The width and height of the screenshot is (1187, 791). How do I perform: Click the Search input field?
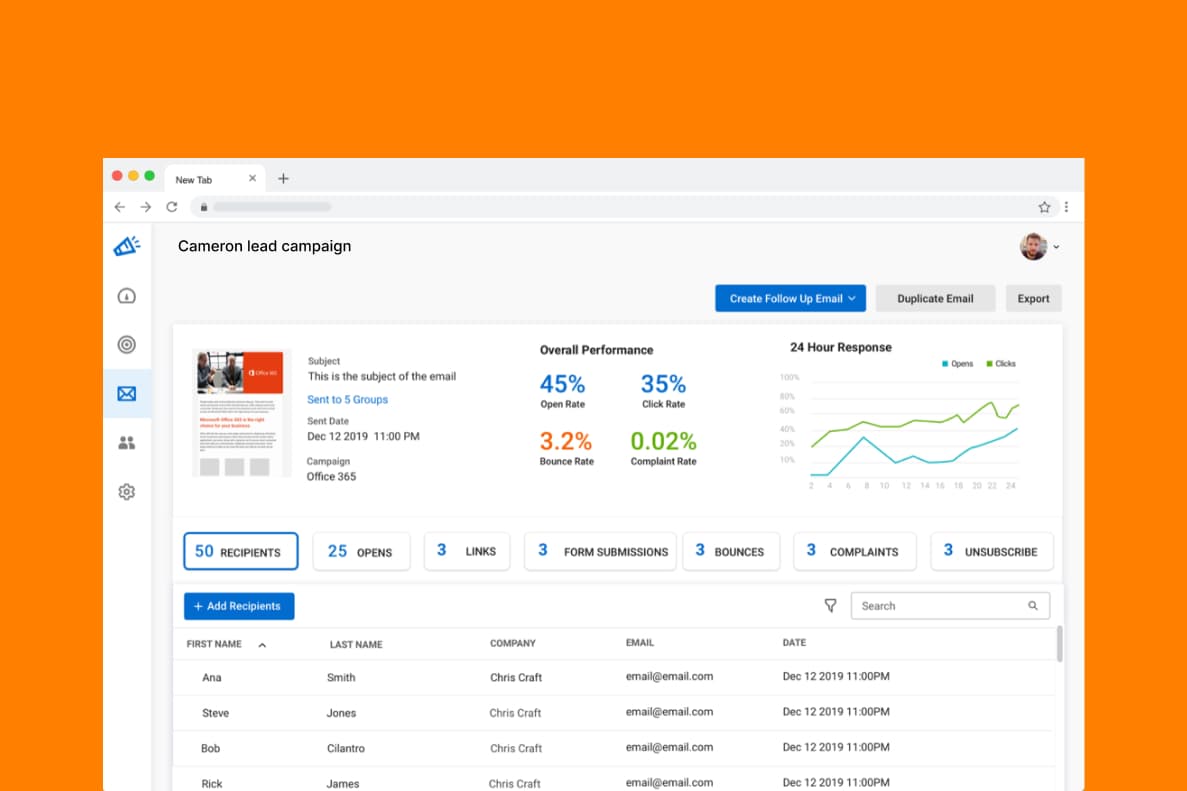[x=950, y=606]
